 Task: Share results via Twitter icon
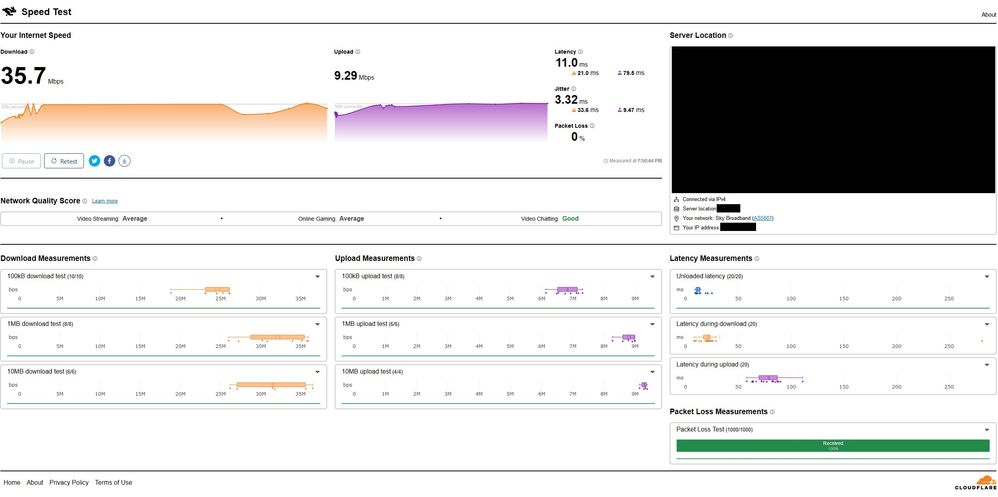tap(95, 160)
